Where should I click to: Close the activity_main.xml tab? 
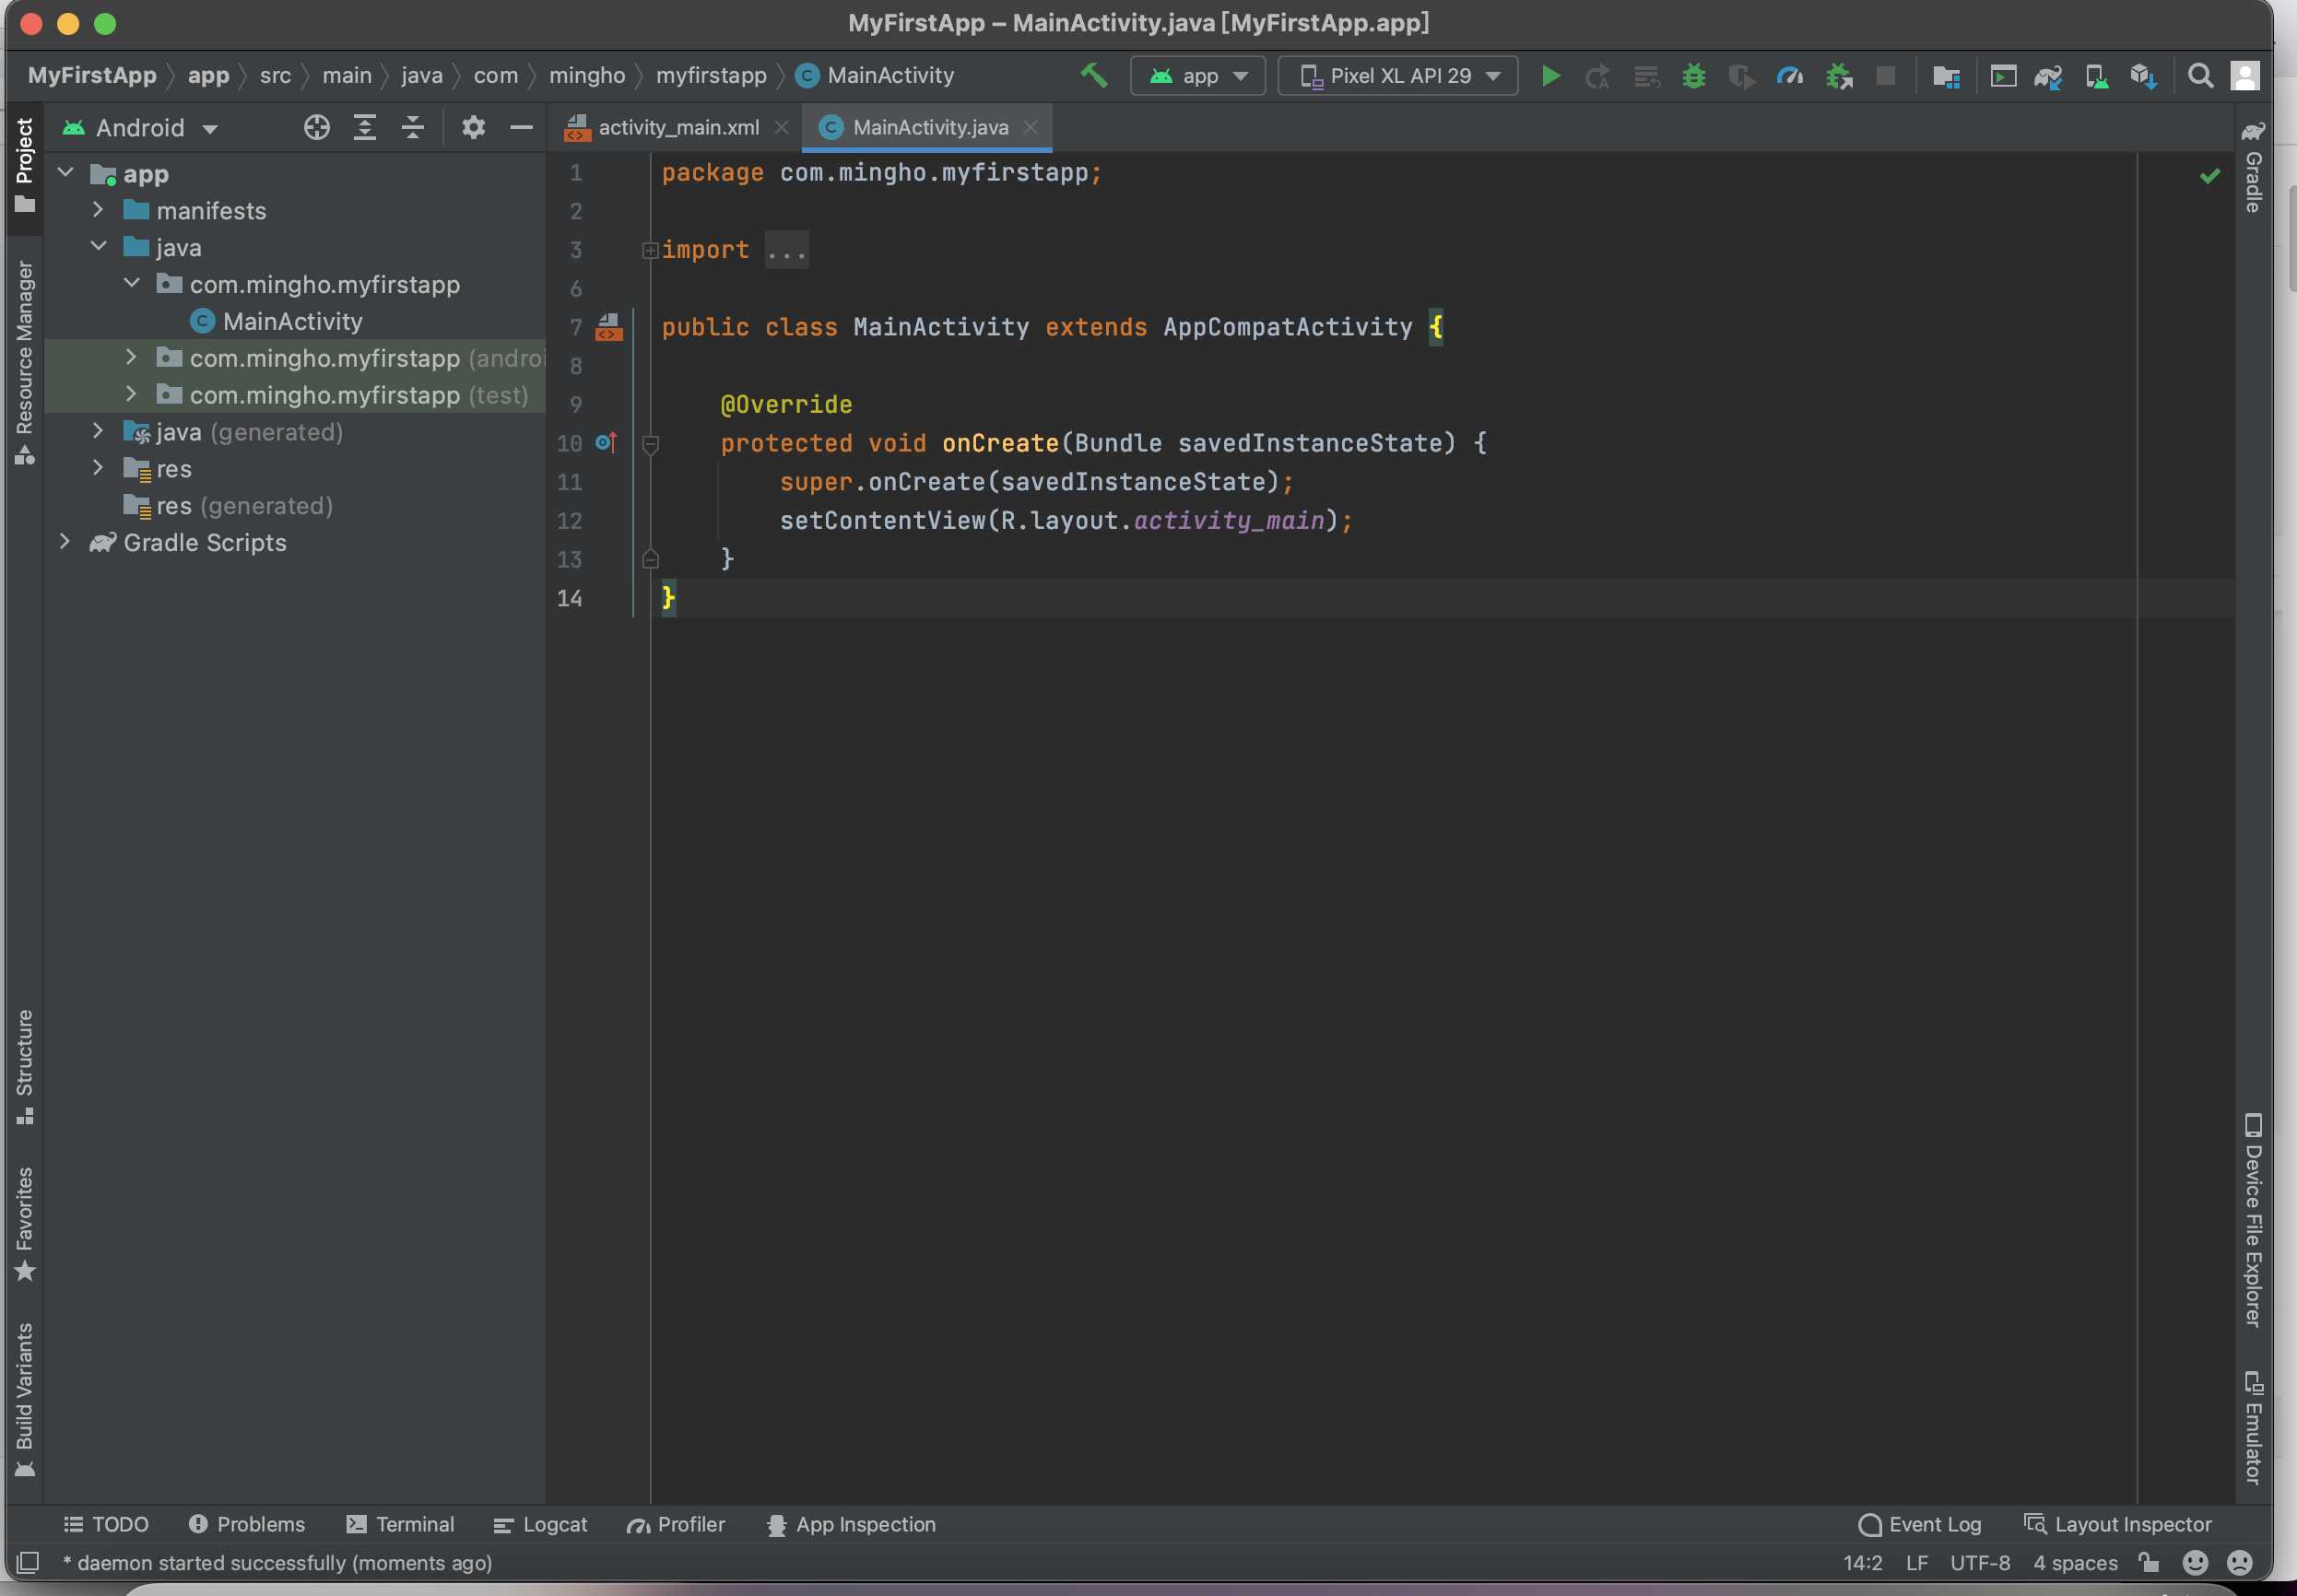(x=782, y=128)
